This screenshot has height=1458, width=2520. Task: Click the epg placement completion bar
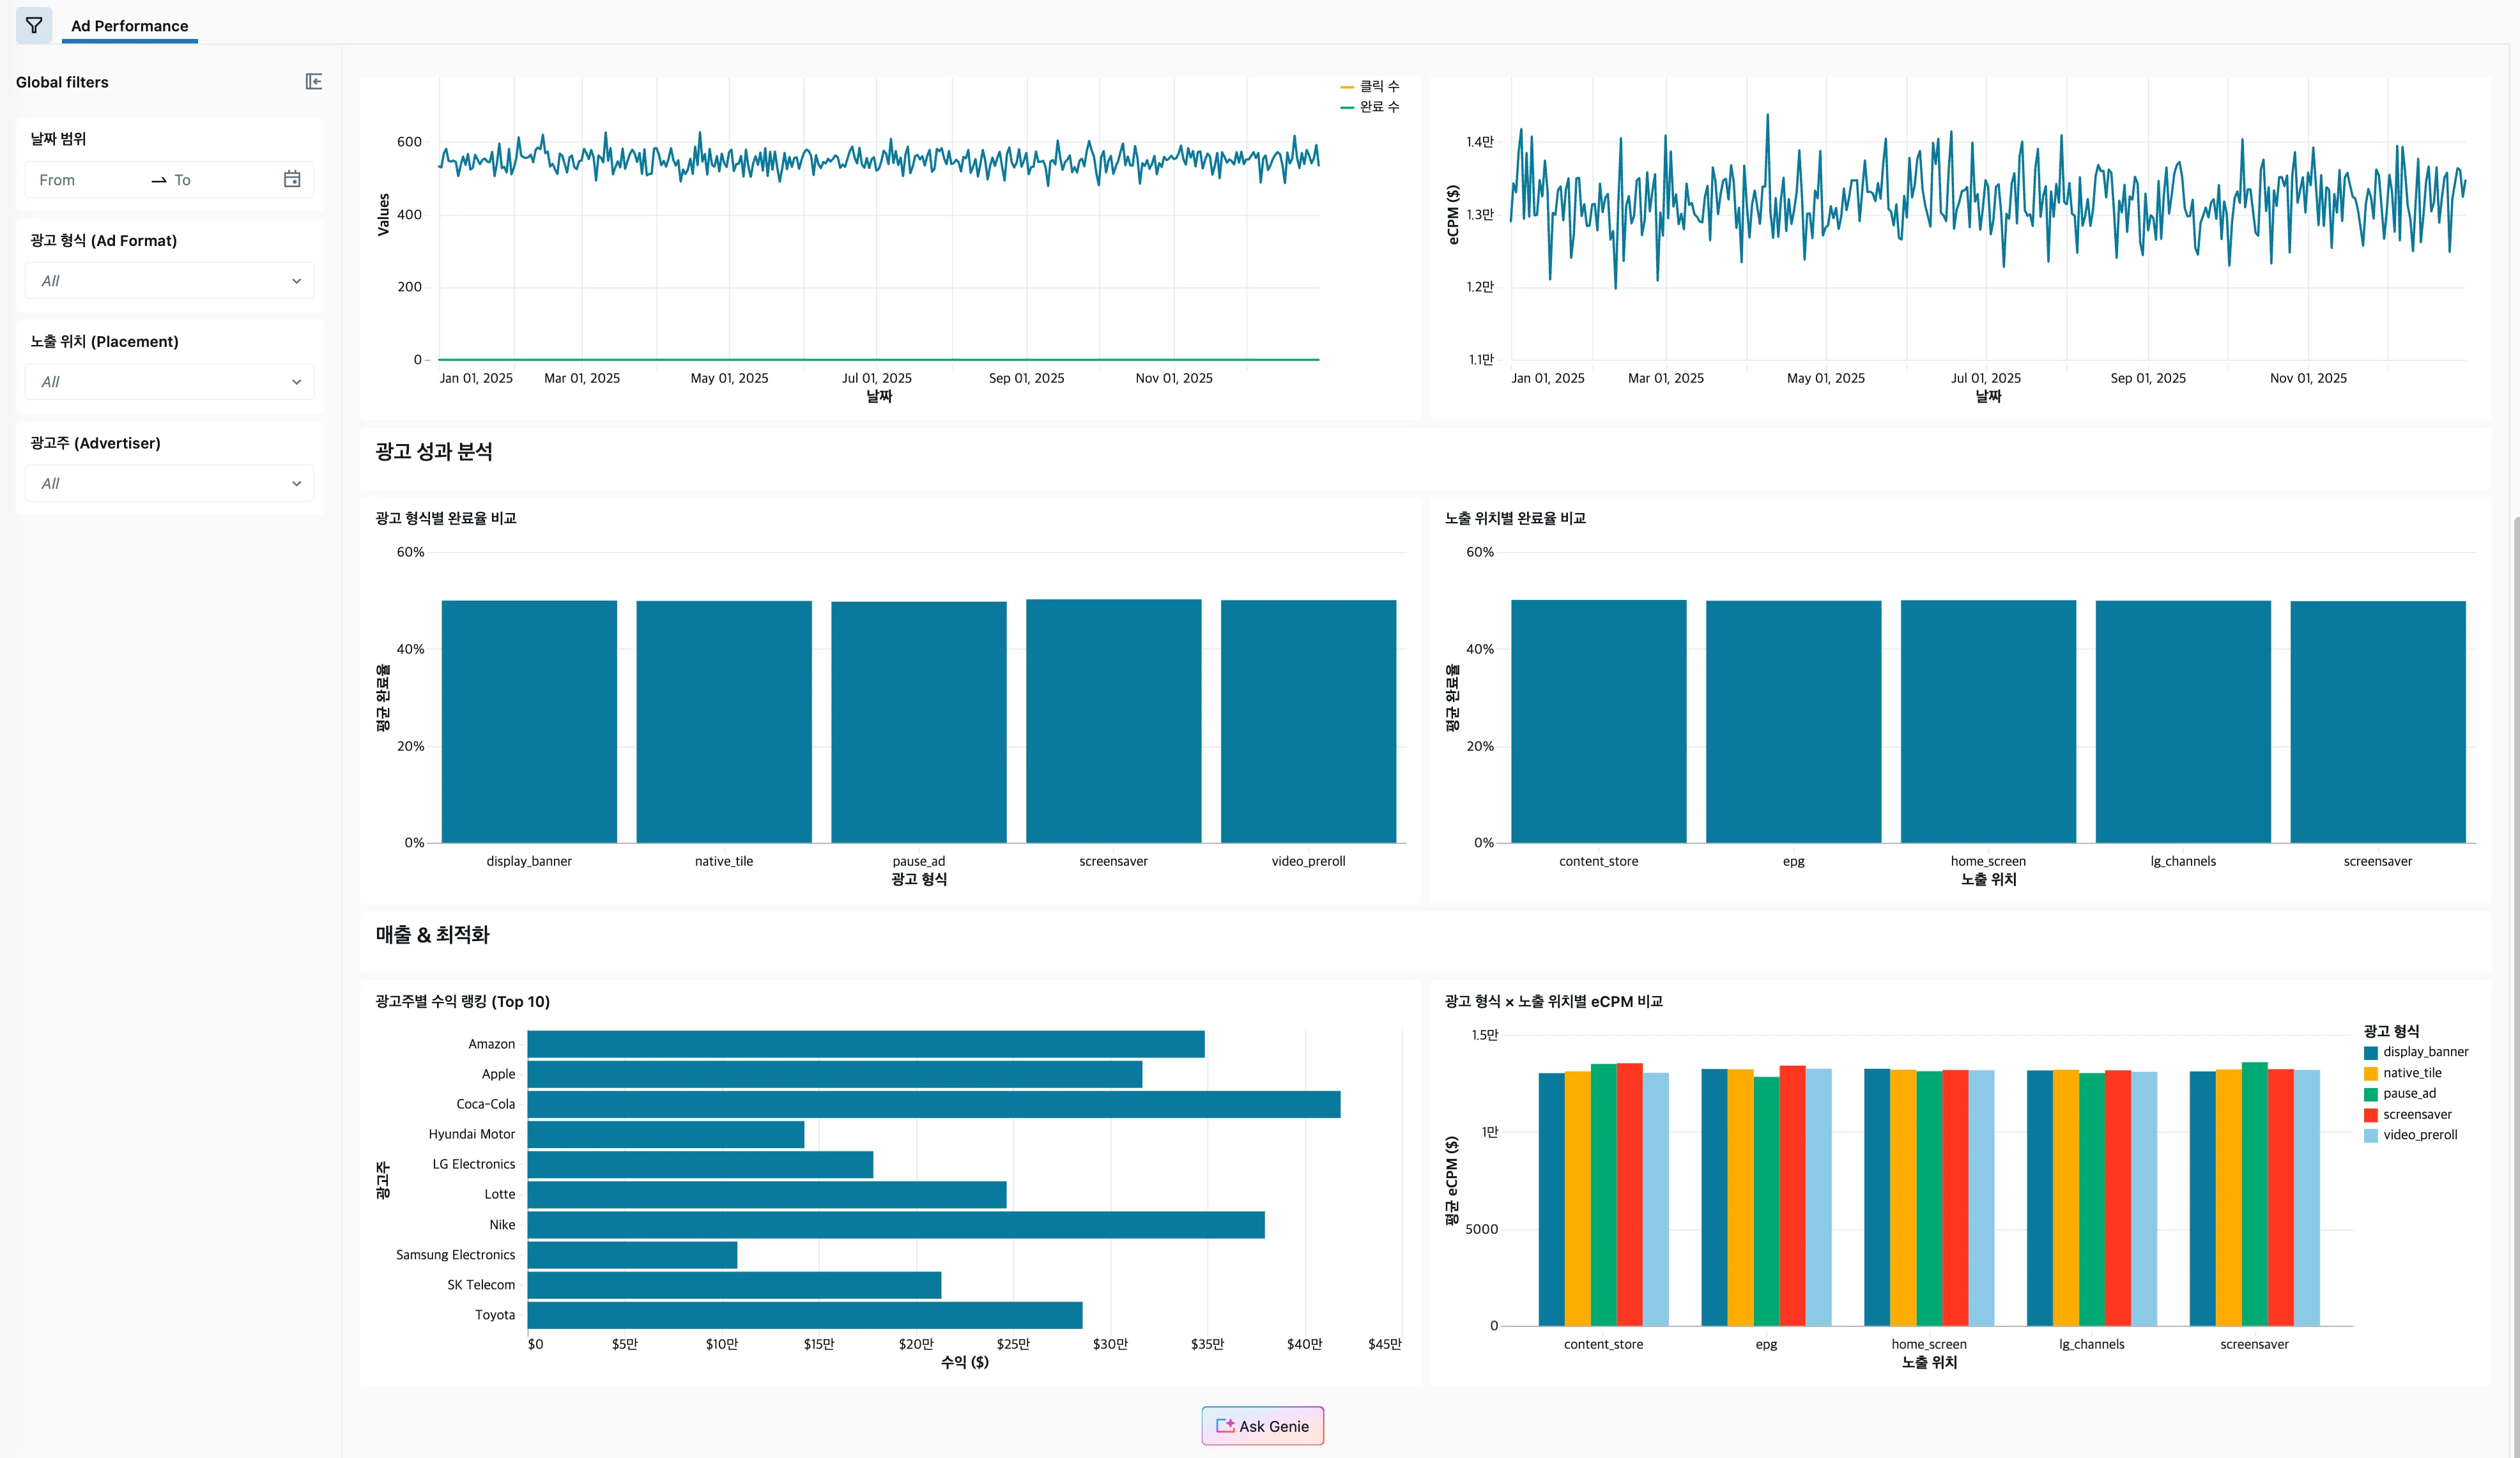click(x=1793, y=722)
